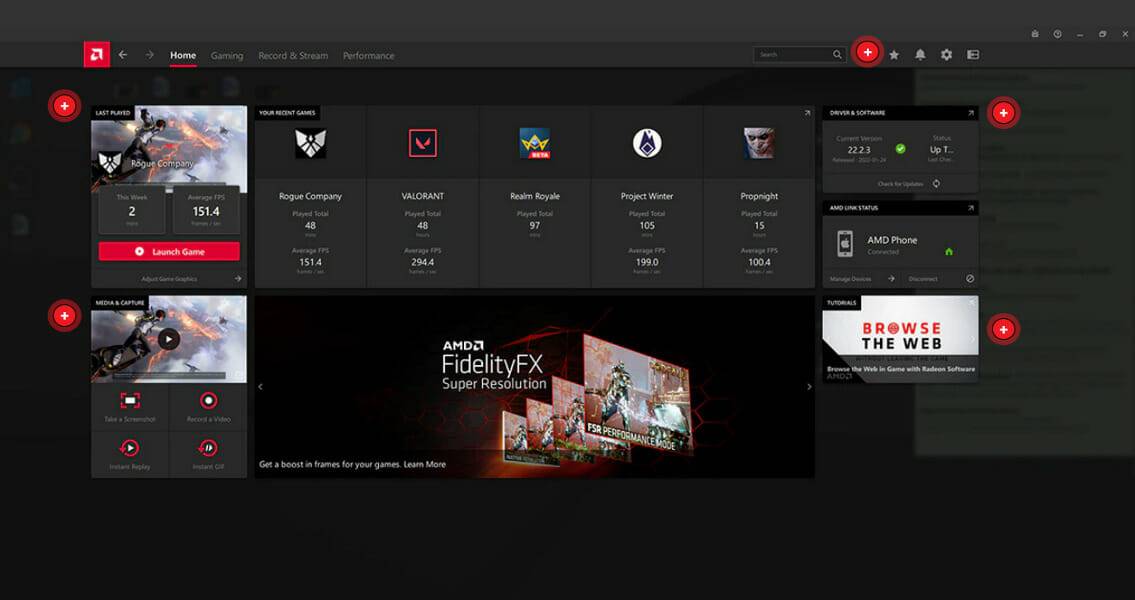Open settings gear icon
The height and width of the screenshot is (600, 1135).
point(946,55)
